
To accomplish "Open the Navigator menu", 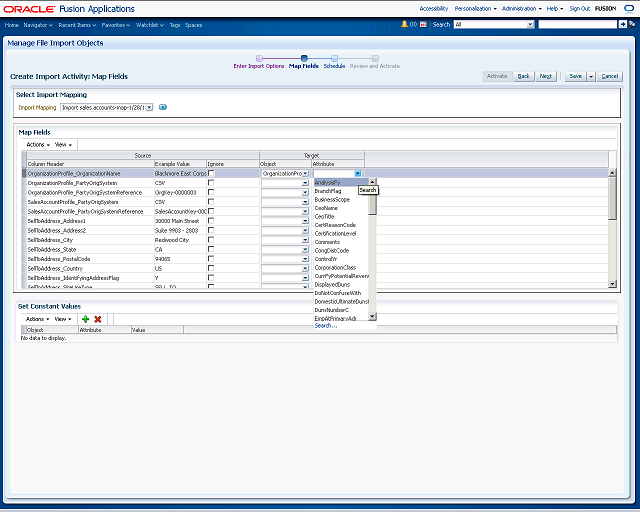I will (x=37, y=23).
